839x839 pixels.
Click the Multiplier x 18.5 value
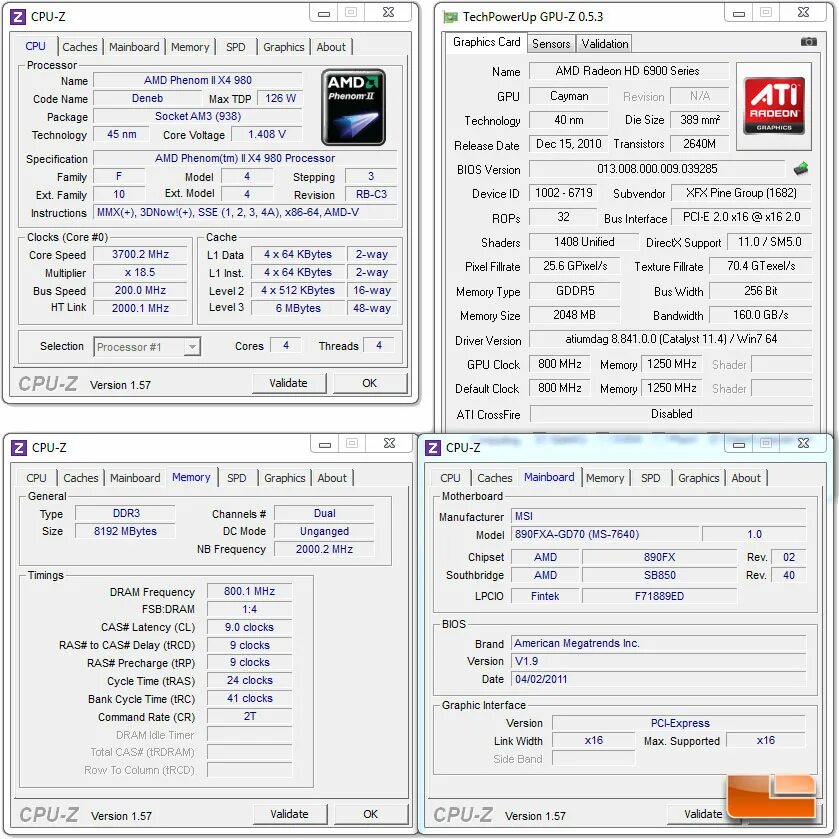coord(140,272)
